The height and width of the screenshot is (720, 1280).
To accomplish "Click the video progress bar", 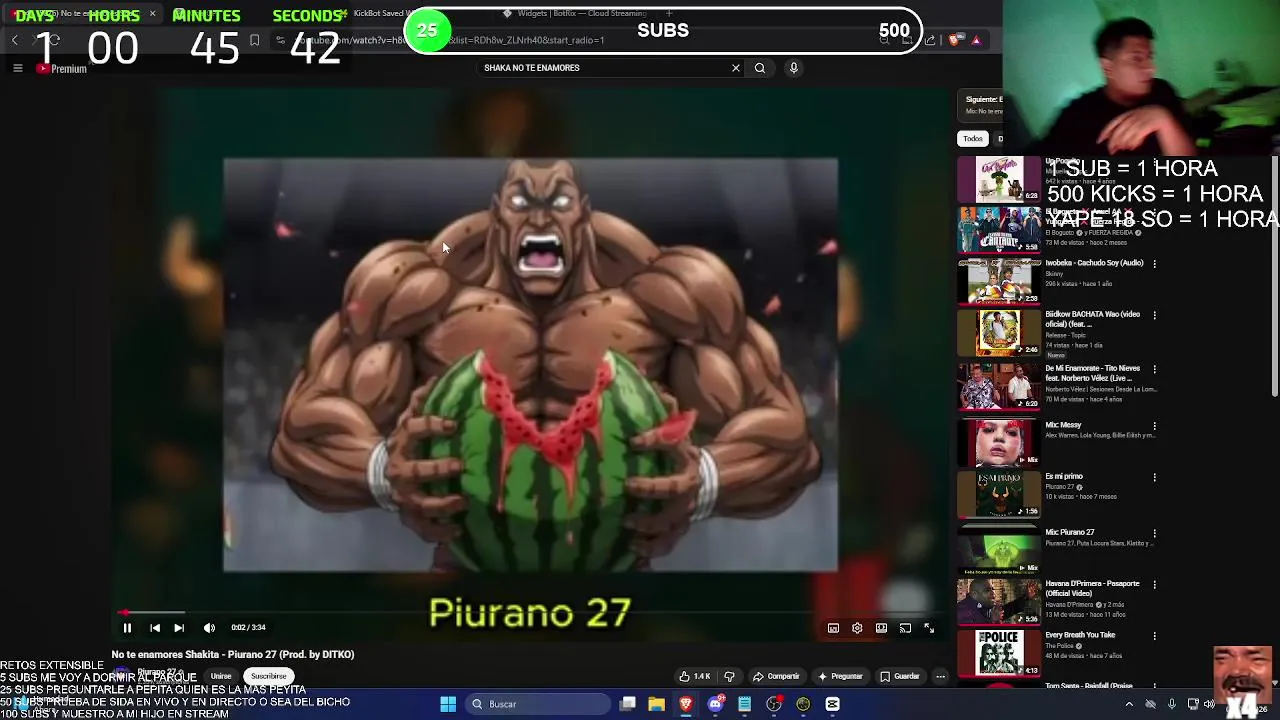I will (x=530, y=612).
